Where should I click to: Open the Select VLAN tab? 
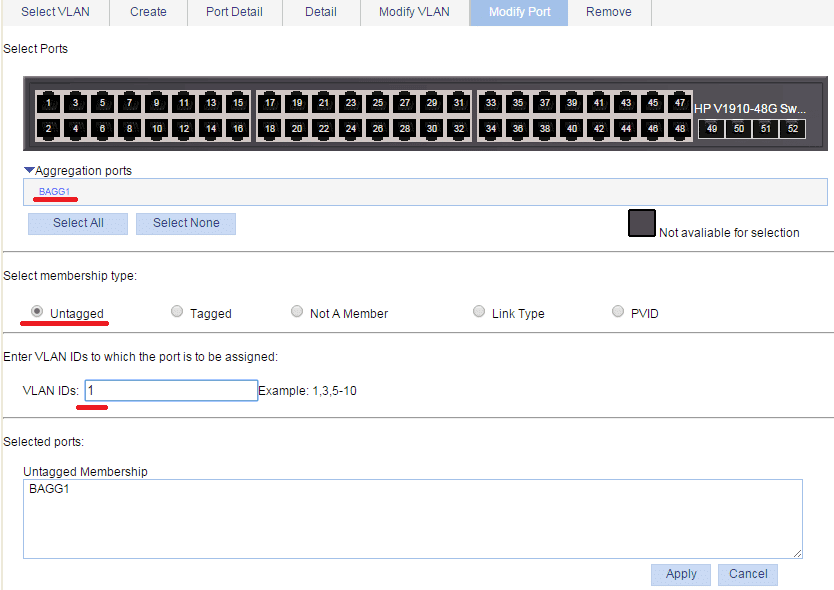click(x=55, y=12)
